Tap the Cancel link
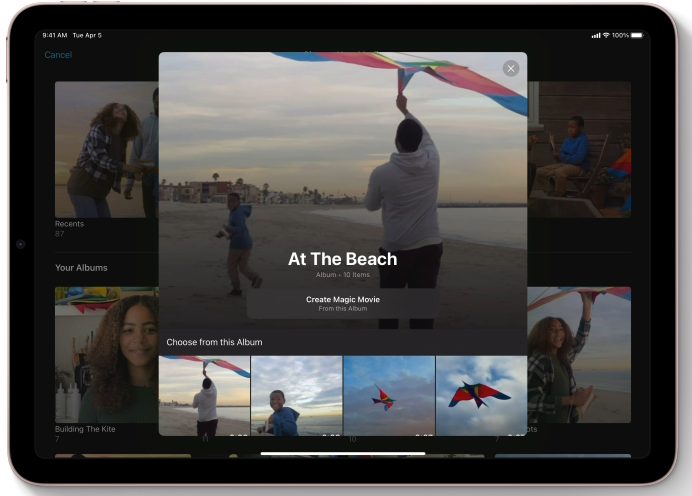This screenshot has height=496, width=692. click(58, 55)
